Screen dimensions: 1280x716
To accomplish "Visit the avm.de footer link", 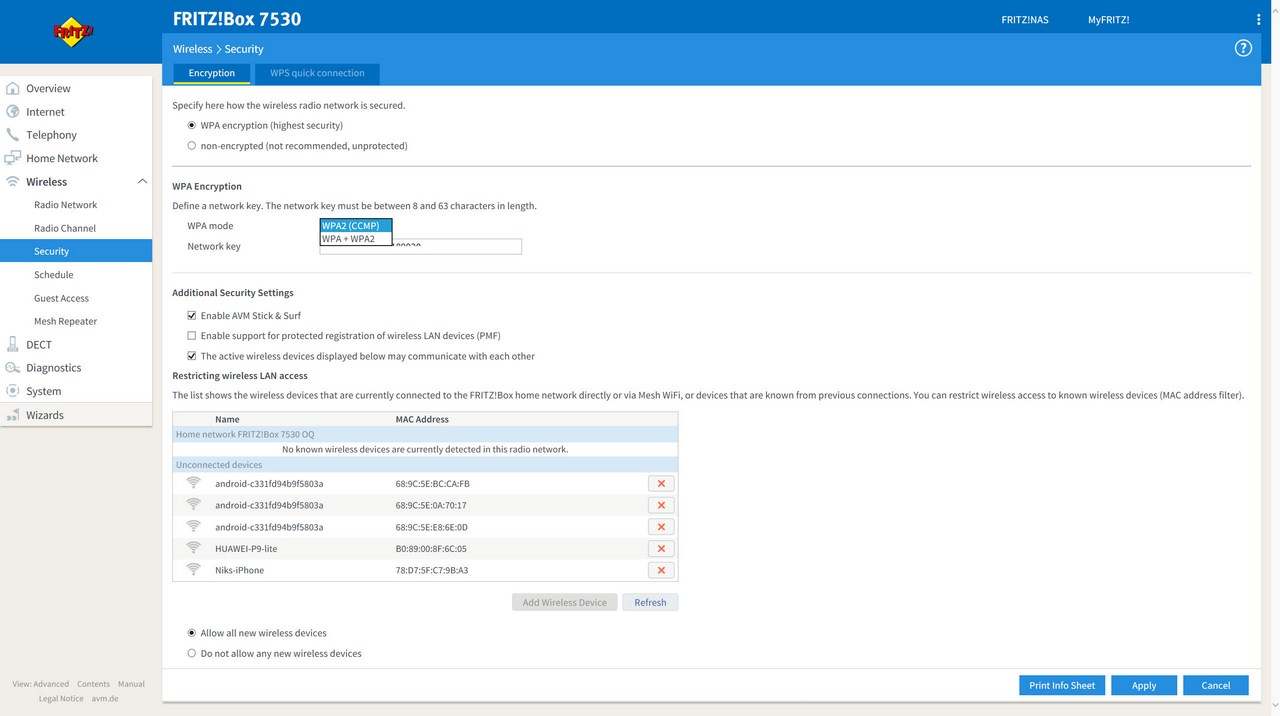I will pyautogui.click(x=105, y=698).
